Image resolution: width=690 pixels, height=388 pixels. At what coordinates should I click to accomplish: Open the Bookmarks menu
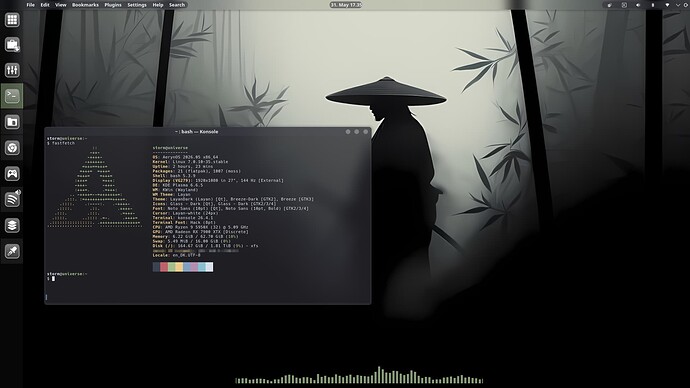point(85,5)
